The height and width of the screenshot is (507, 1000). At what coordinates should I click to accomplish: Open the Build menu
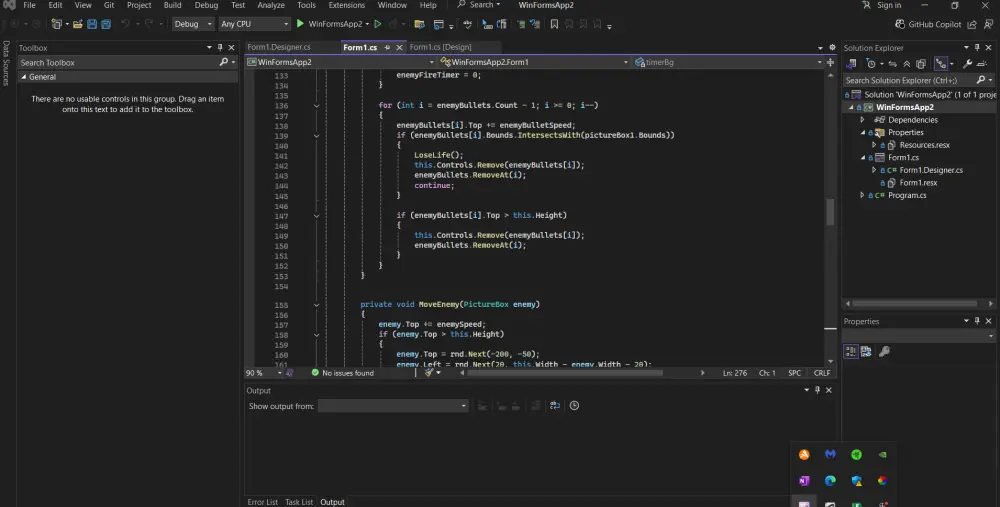coord(173,5)
